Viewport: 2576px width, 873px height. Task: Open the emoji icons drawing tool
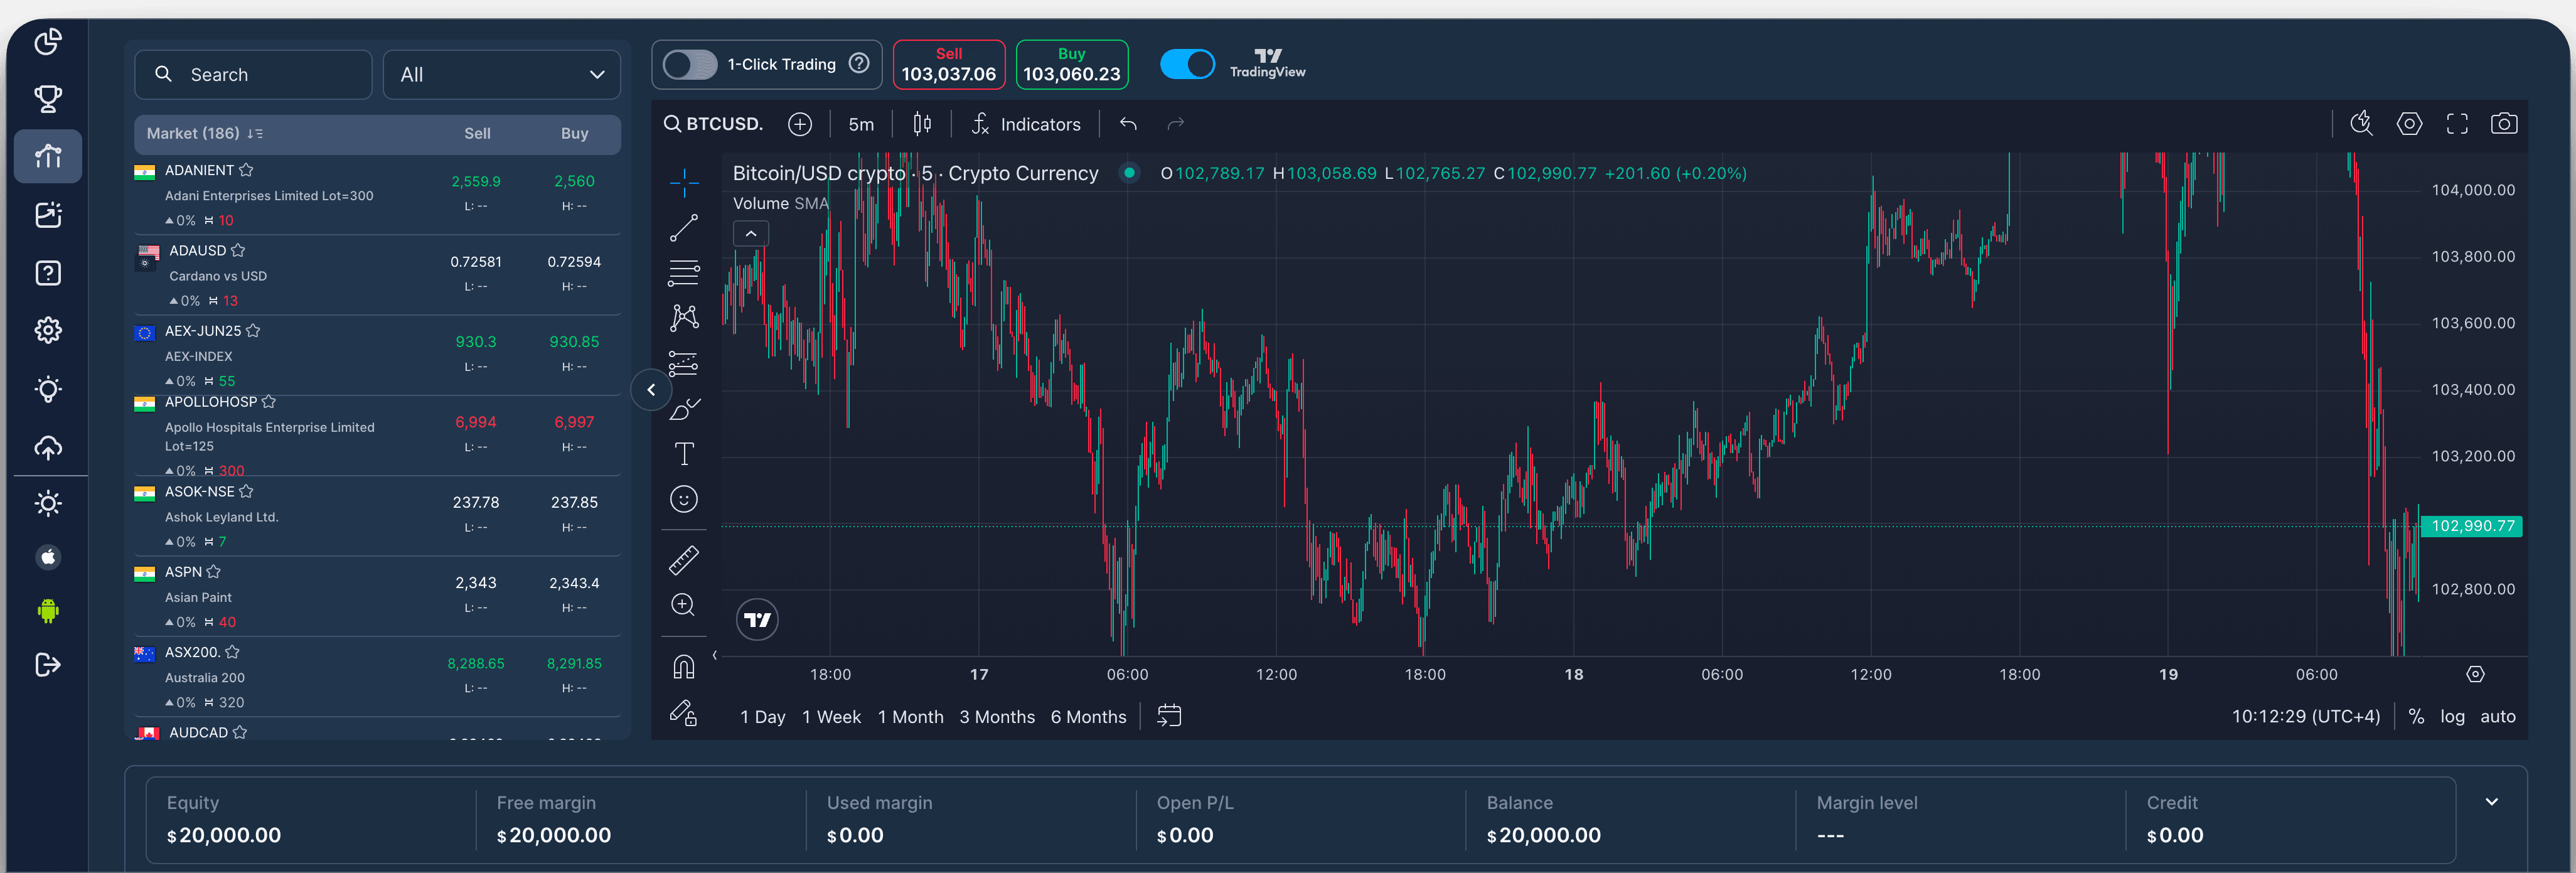684,499
